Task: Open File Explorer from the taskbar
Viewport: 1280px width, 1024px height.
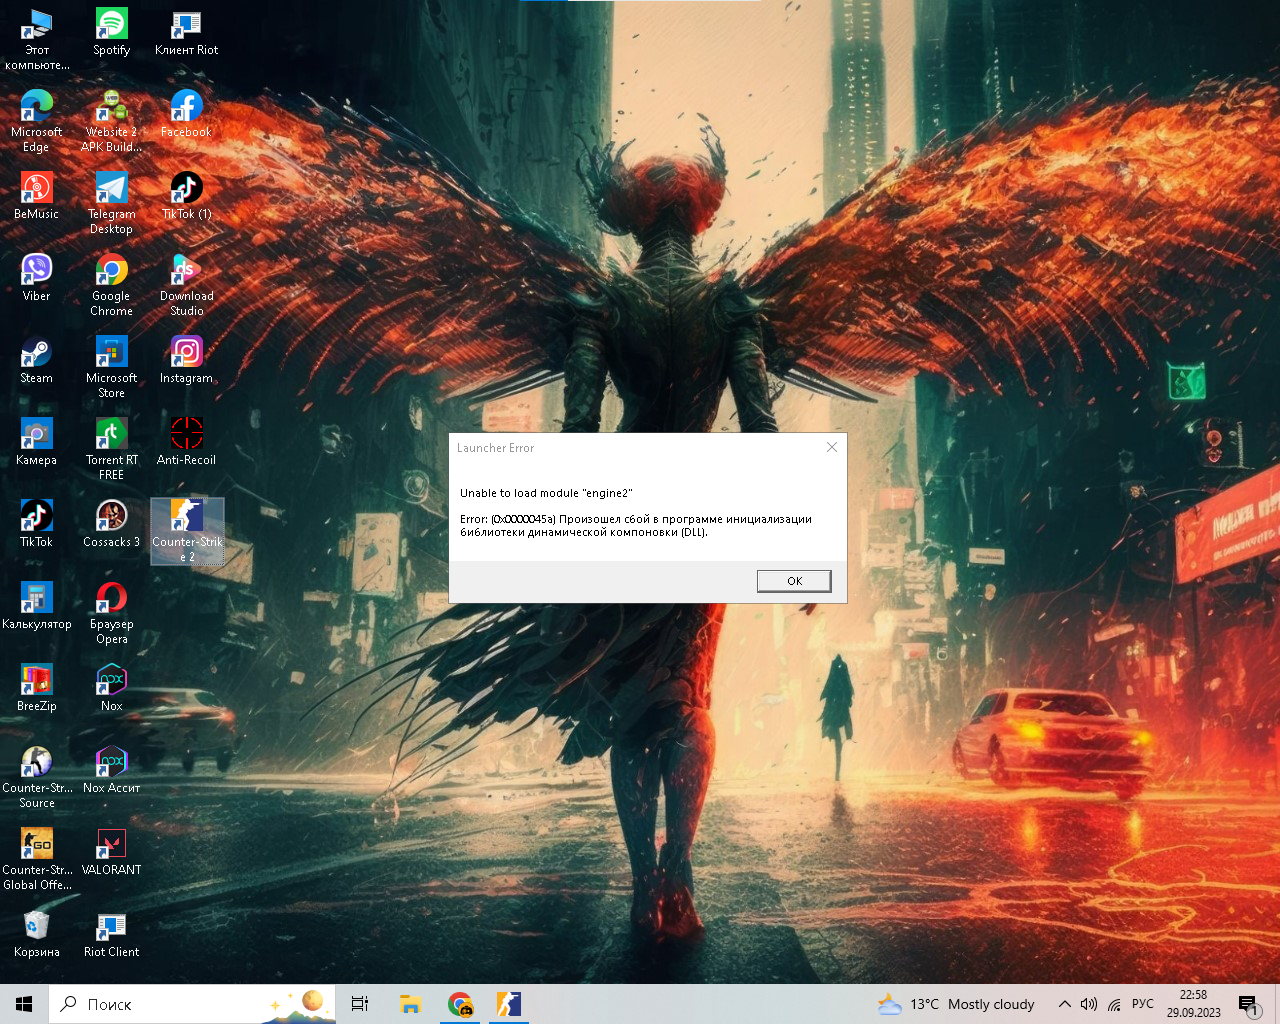Action: tap(410, 1004)
